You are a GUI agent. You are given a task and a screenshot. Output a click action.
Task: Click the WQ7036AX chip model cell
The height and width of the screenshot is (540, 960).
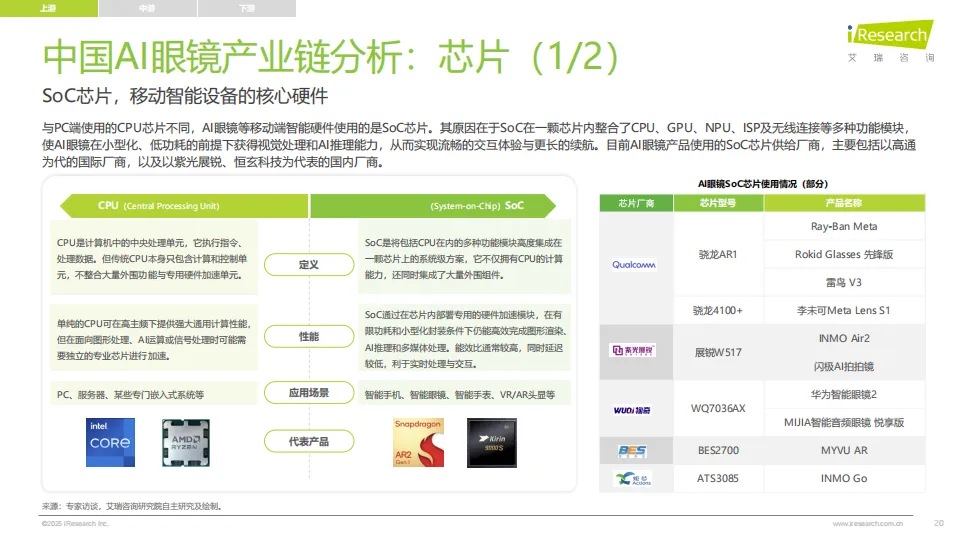718,408
